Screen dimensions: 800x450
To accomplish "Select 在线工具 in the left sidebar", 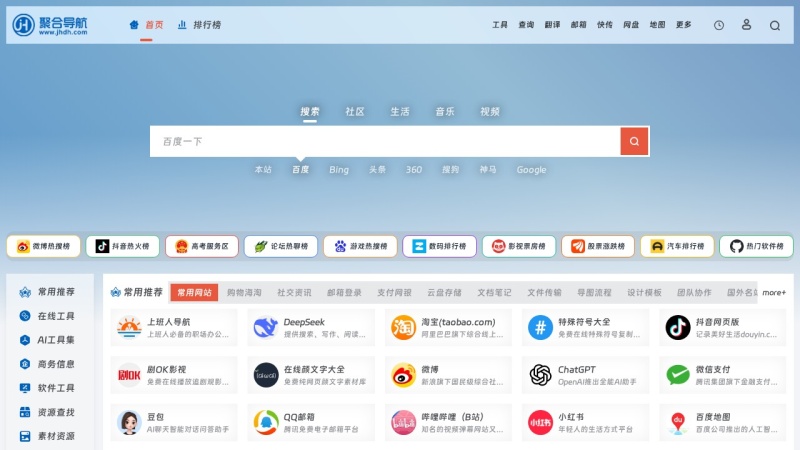I will coord(49,316).
